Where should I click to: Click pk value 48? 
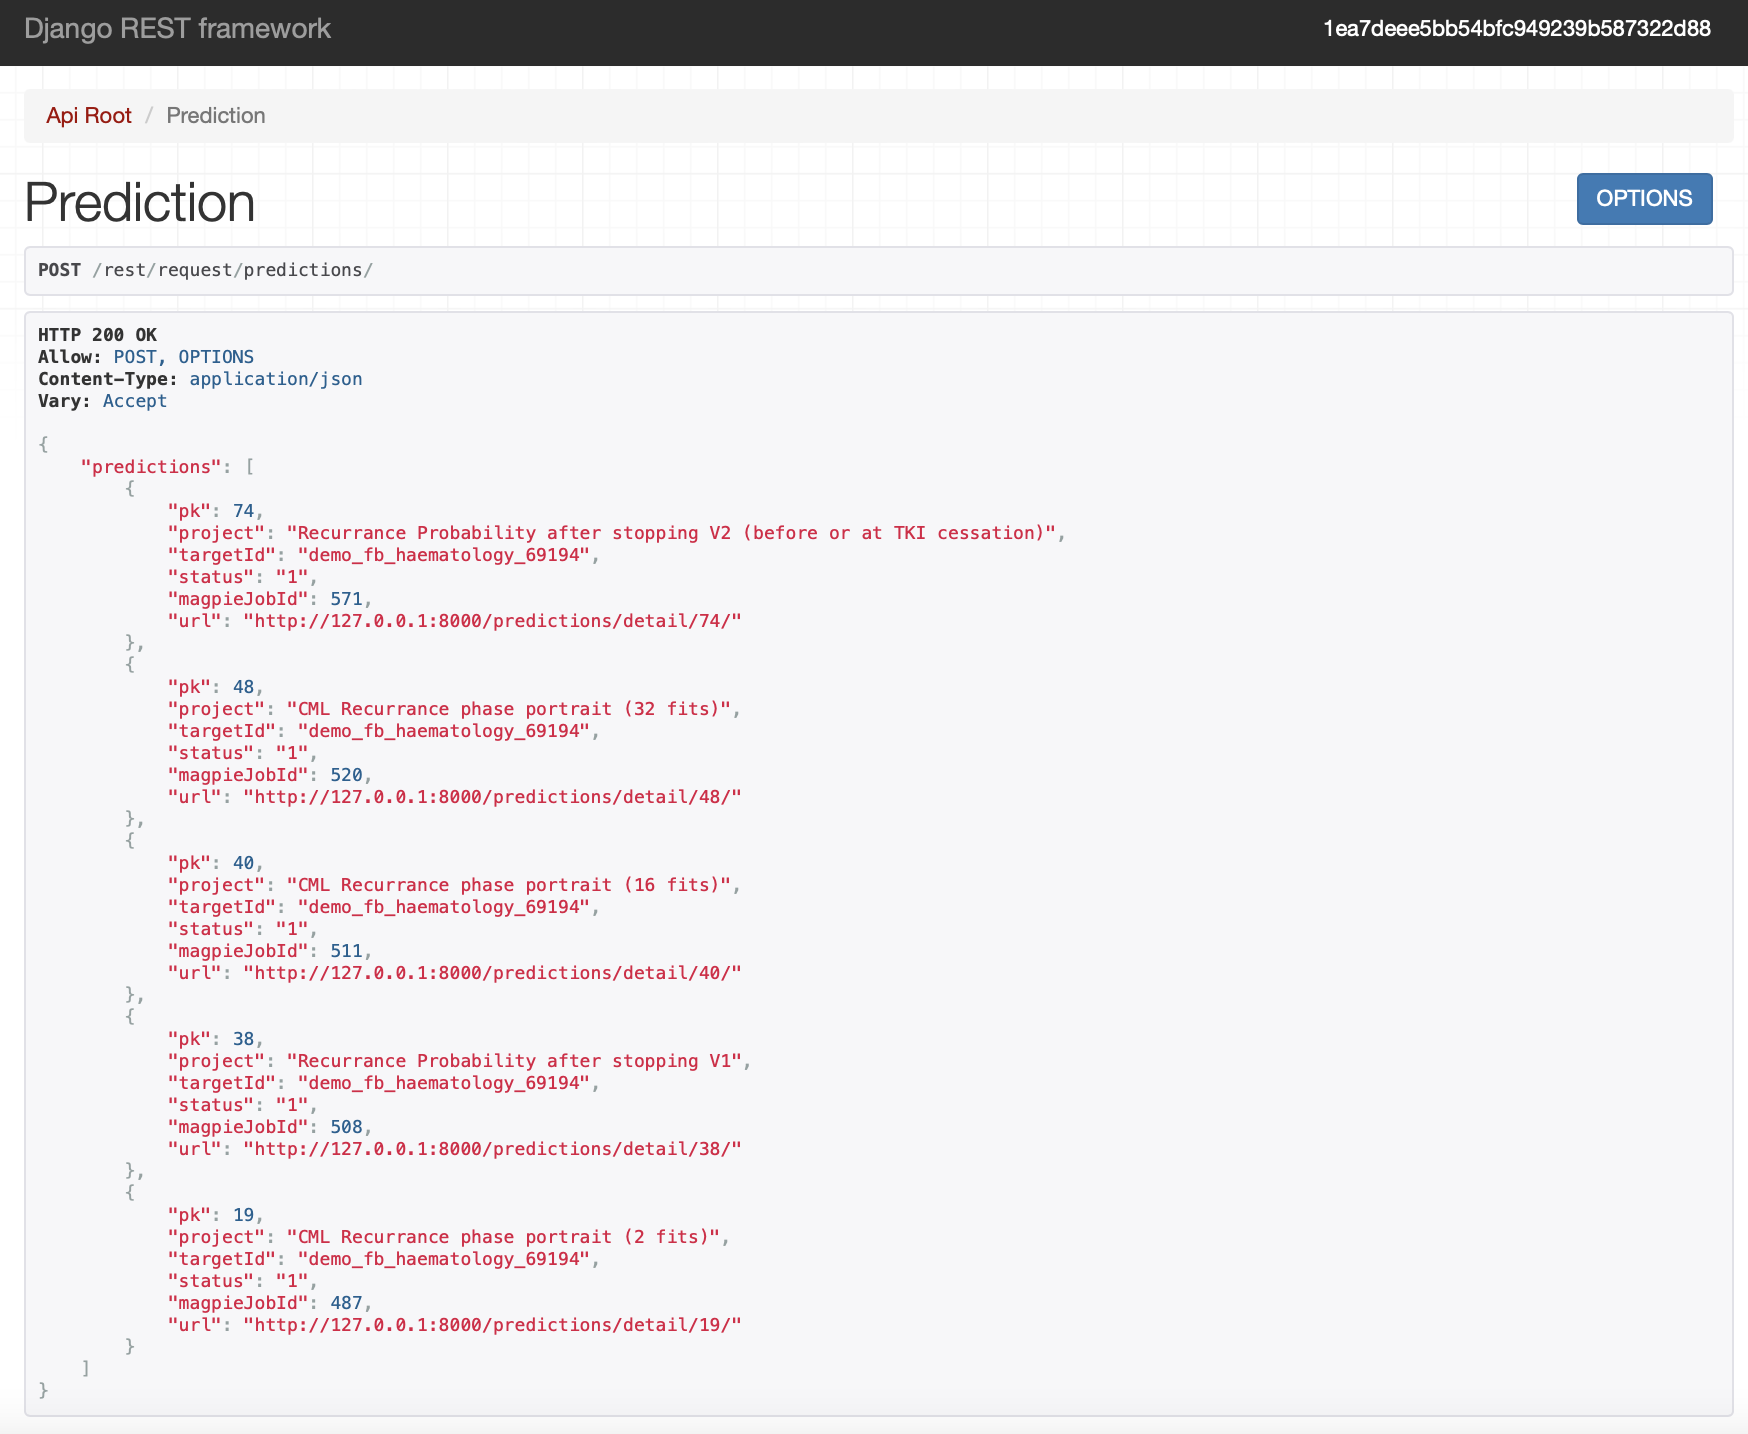244,687
